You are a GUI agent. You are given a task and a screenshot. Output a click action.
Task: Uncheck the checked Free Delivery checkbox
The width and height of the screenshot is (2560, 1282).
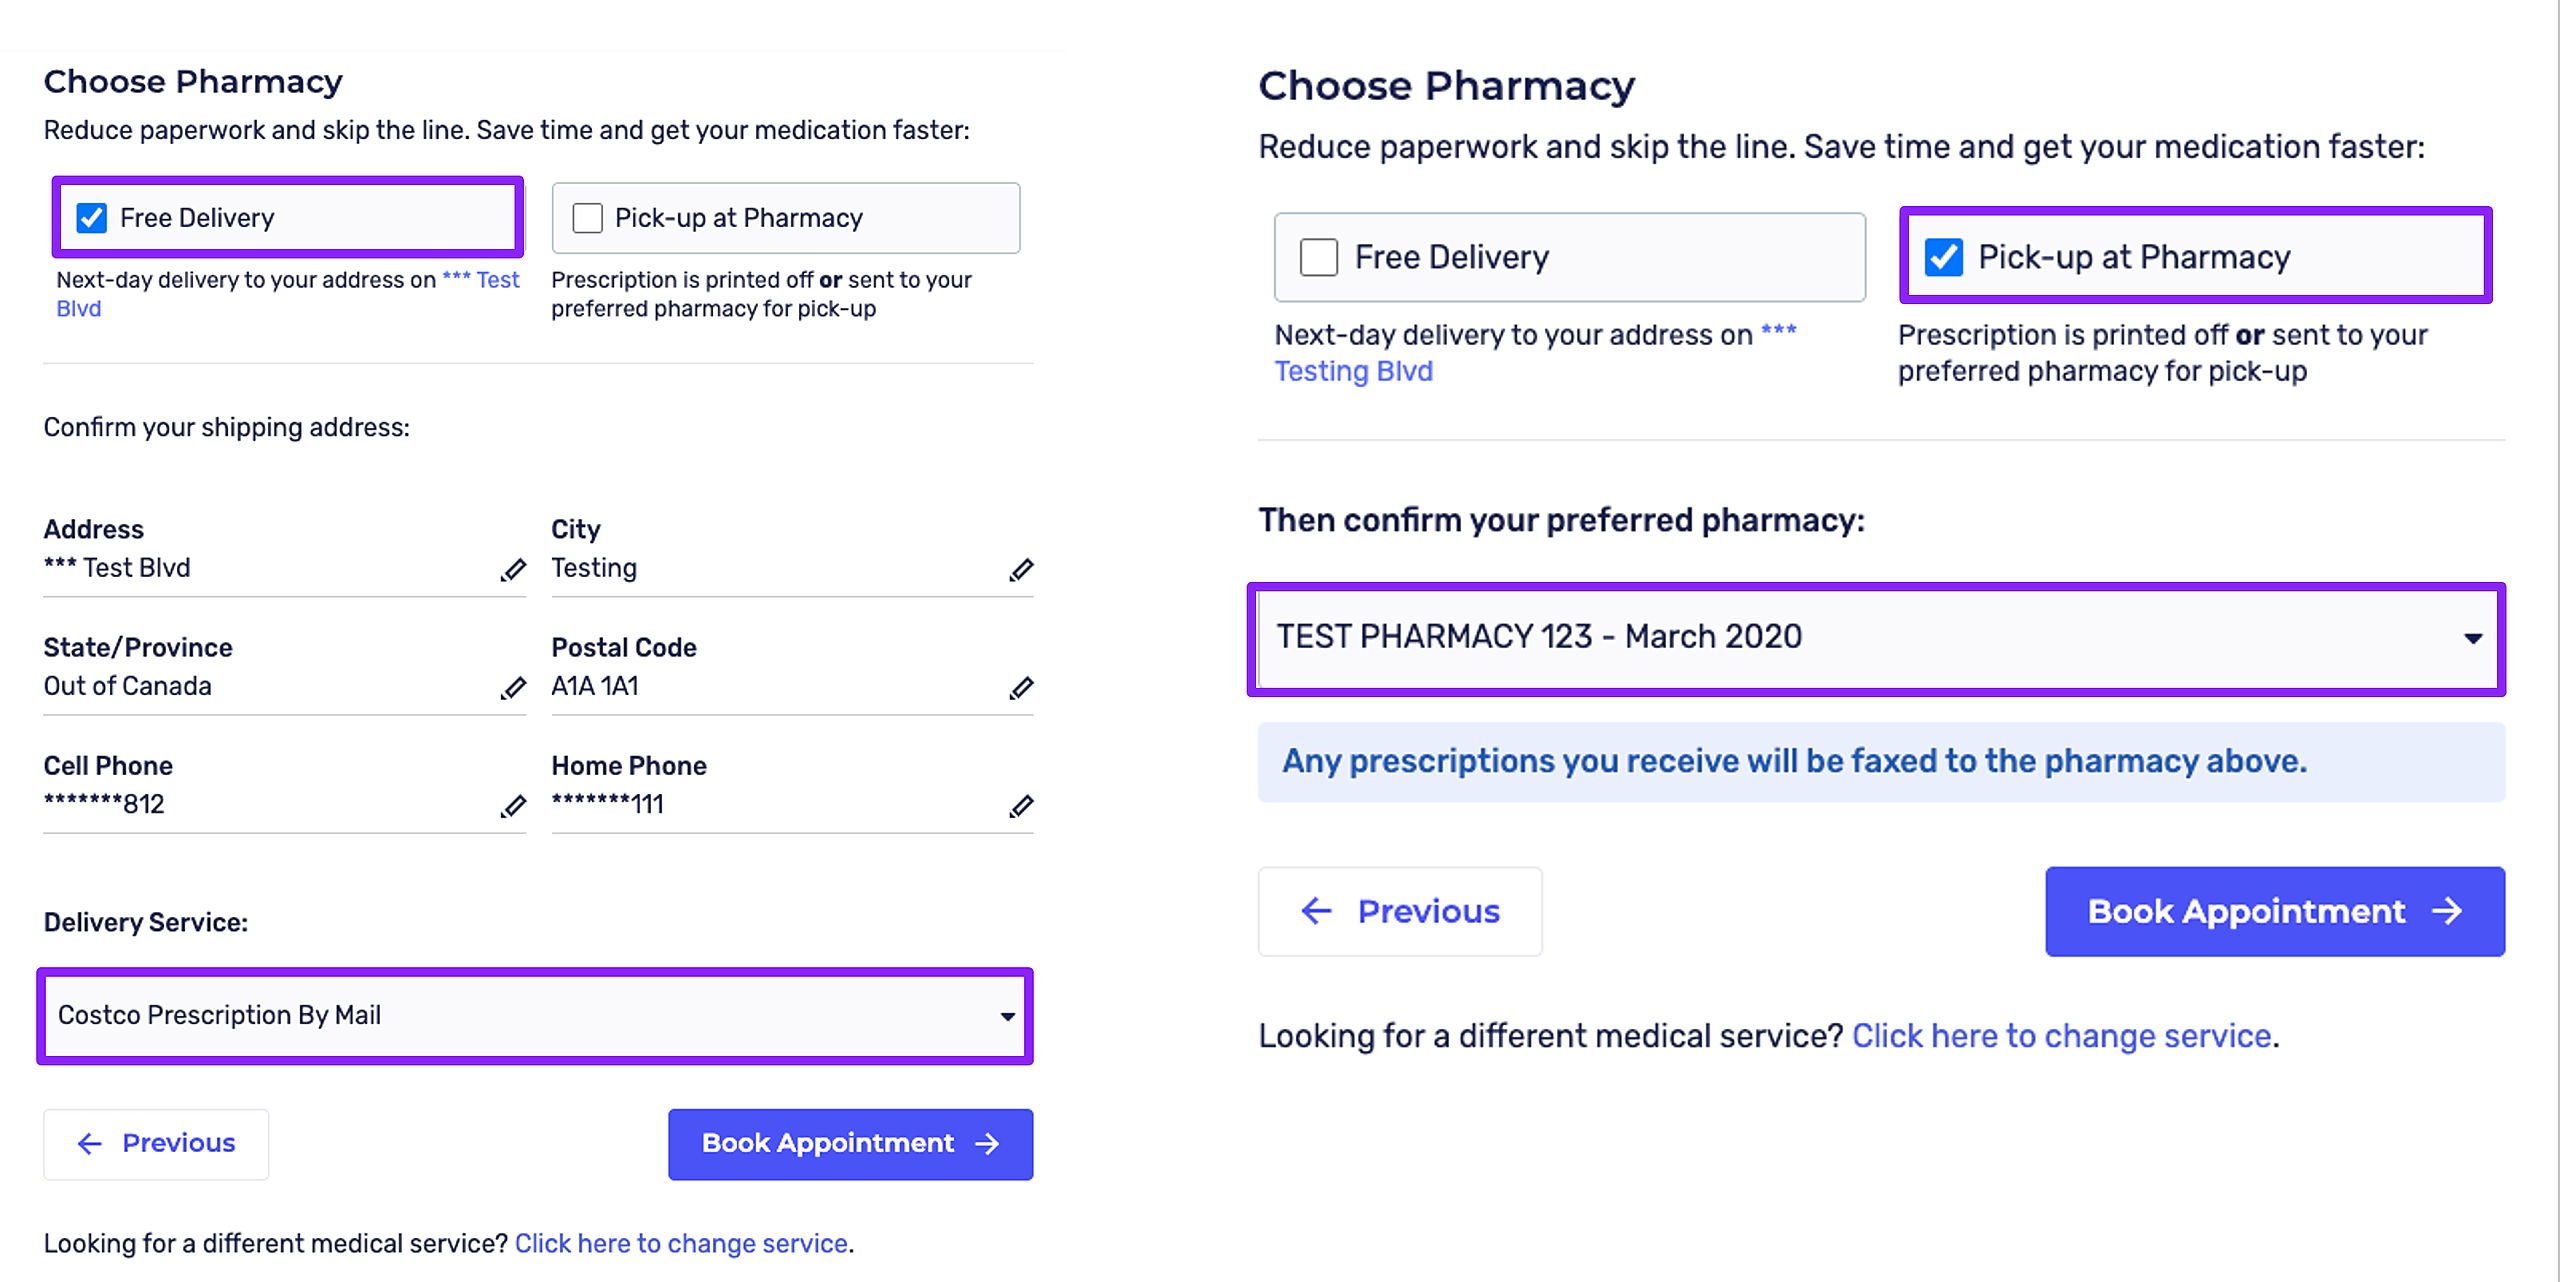92,218
